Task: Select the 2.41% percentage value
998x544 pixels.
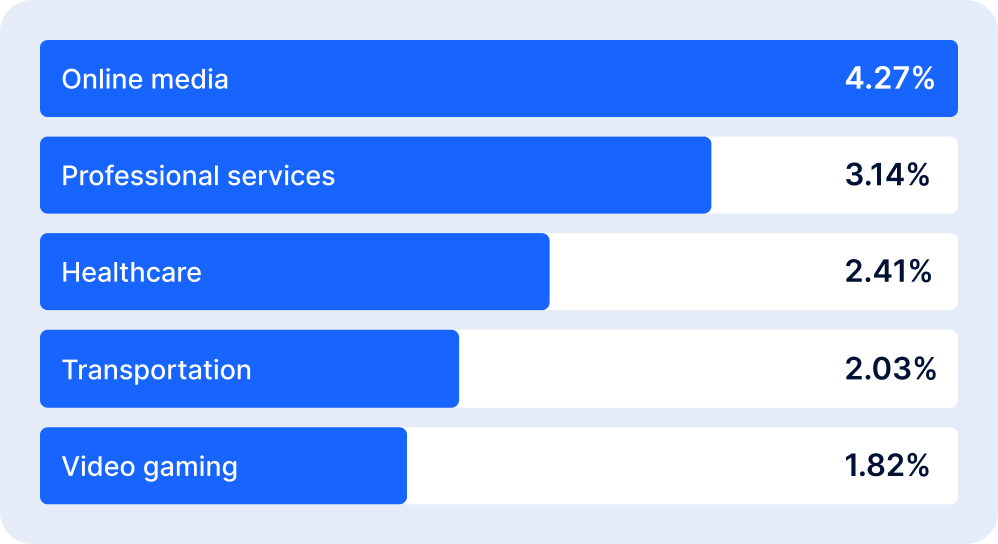Action: click(888, 273)
